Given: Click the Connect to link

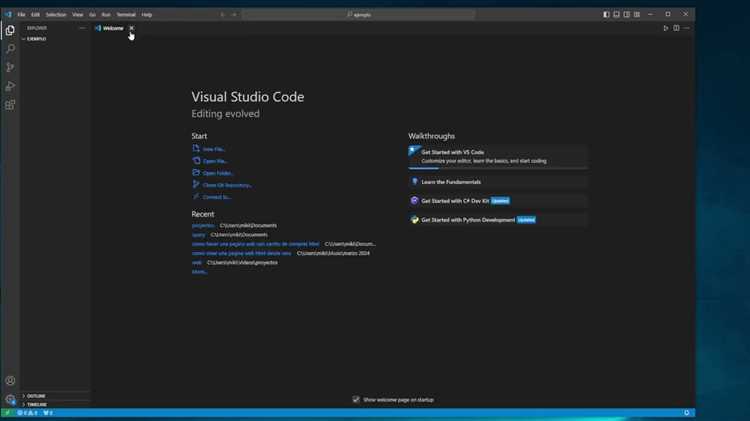Looking at the screenshot, I should coord(217,197).
